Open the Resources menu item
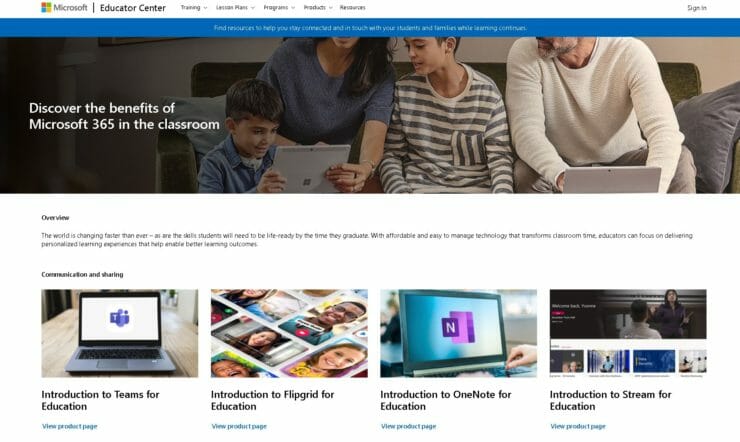The image size is (740, 442). click(x=353, y=8)
